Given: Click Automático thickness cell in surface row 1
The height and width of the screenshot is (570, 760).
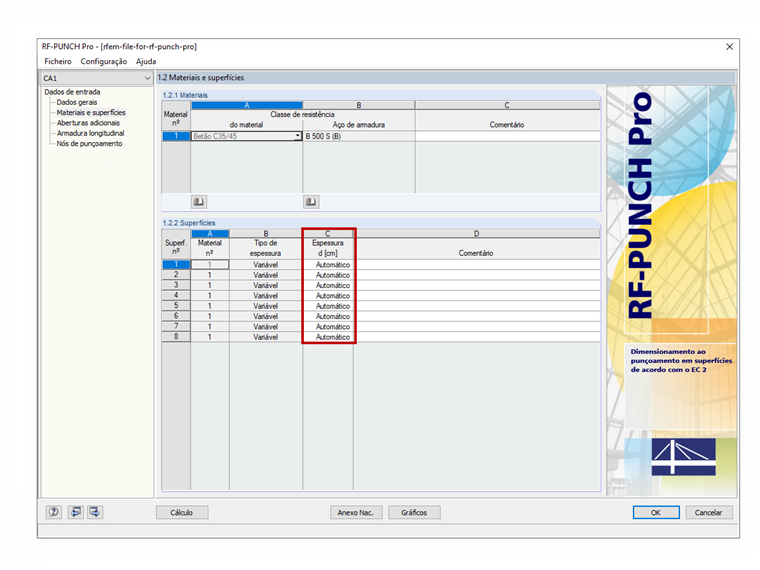Looking at the screenshot, I should tap(329, 265).
